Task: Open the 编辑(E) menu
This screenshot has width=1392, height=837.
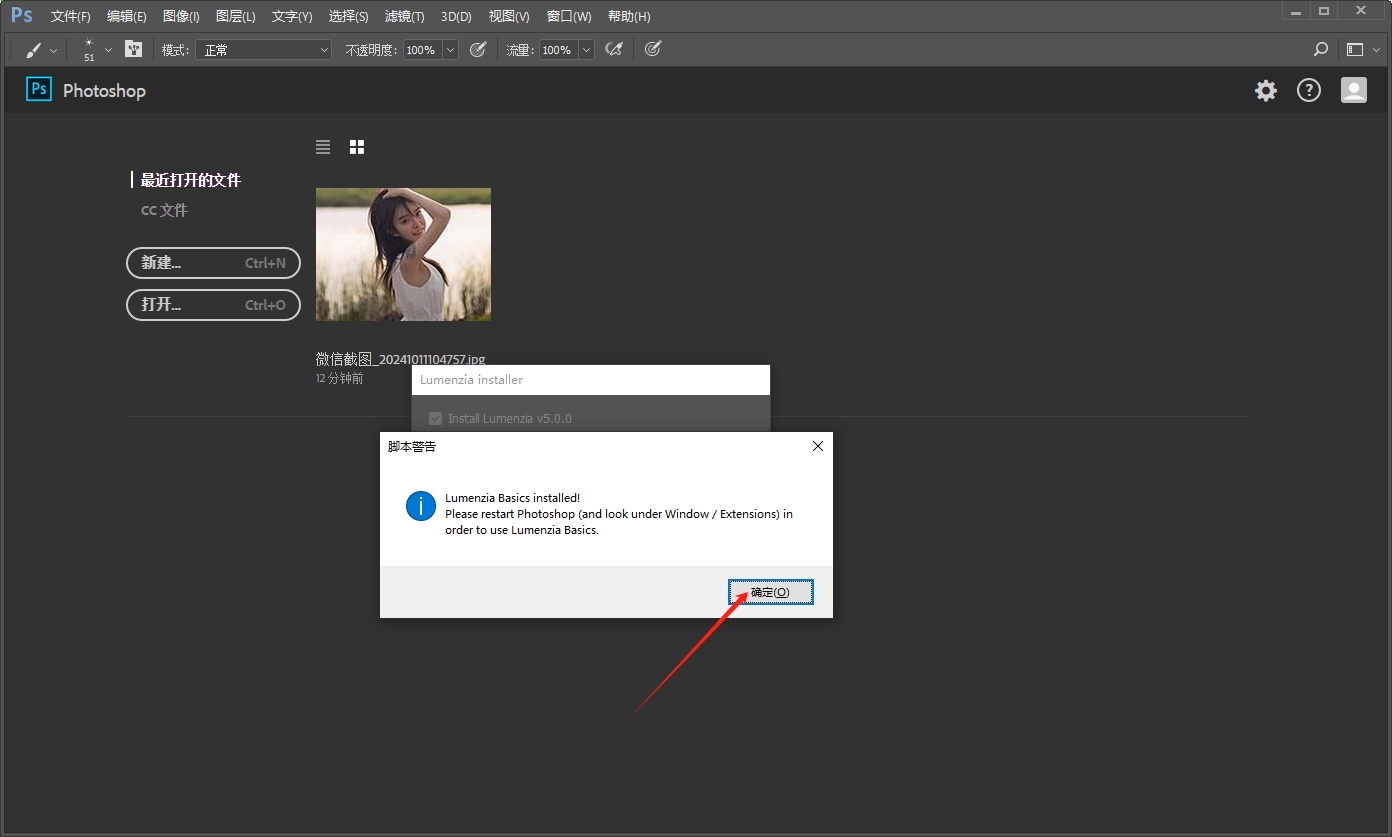Action: 126,16
